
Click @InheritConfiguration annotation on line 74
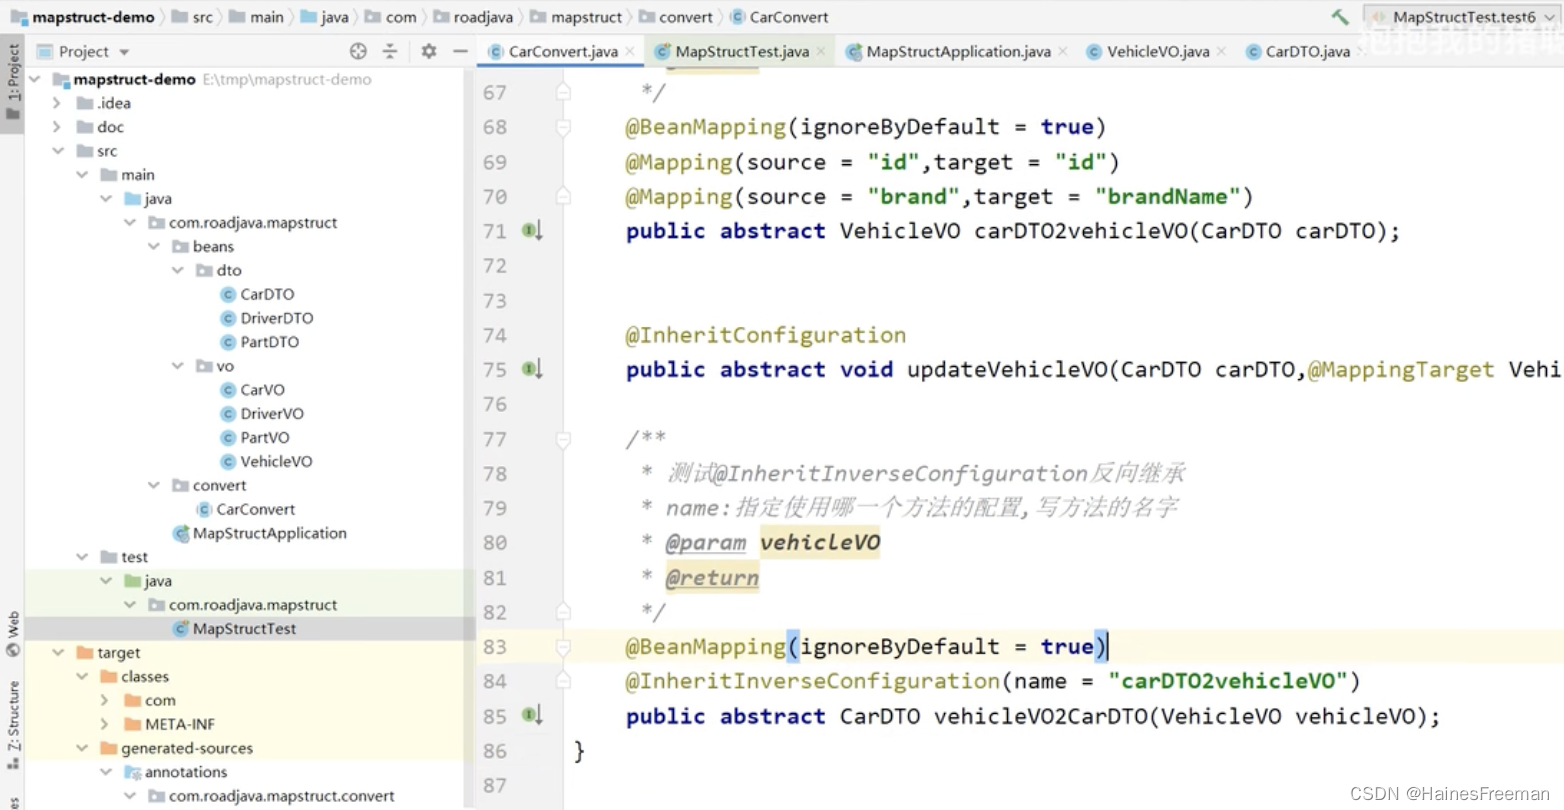765,335
